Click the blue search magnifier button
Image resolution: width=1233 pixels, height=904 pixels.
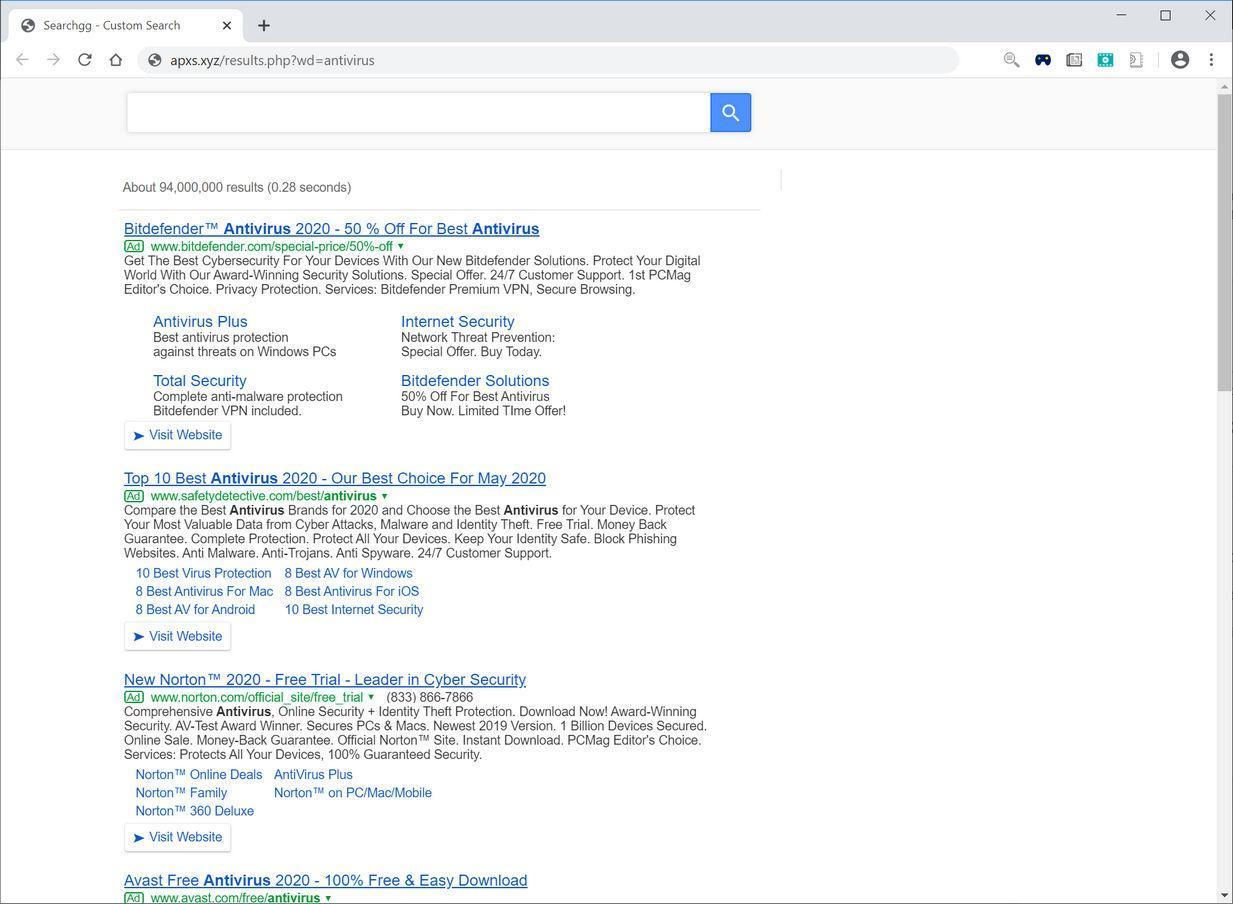point(731,113)
